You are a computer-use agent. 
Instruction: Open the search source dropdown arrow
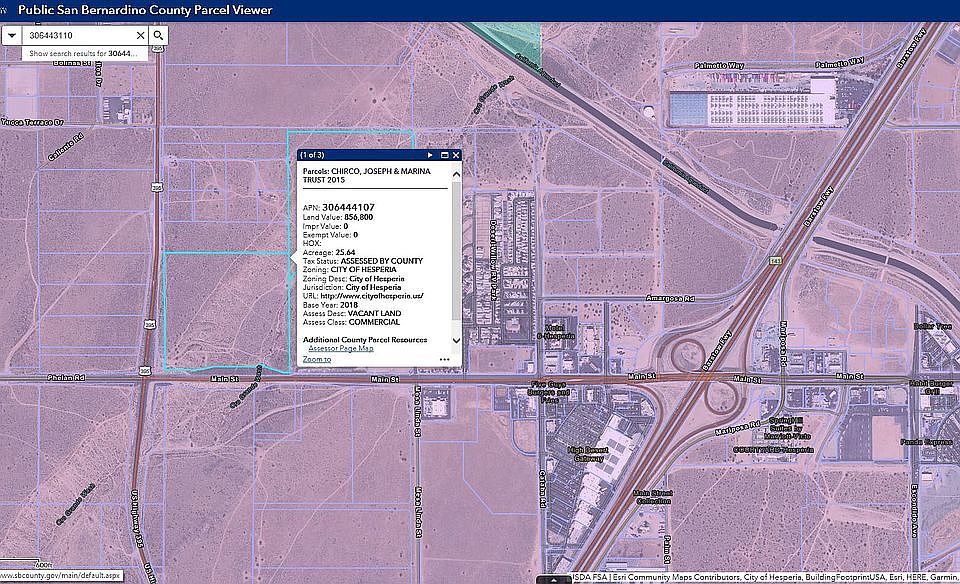coord(12,36)
